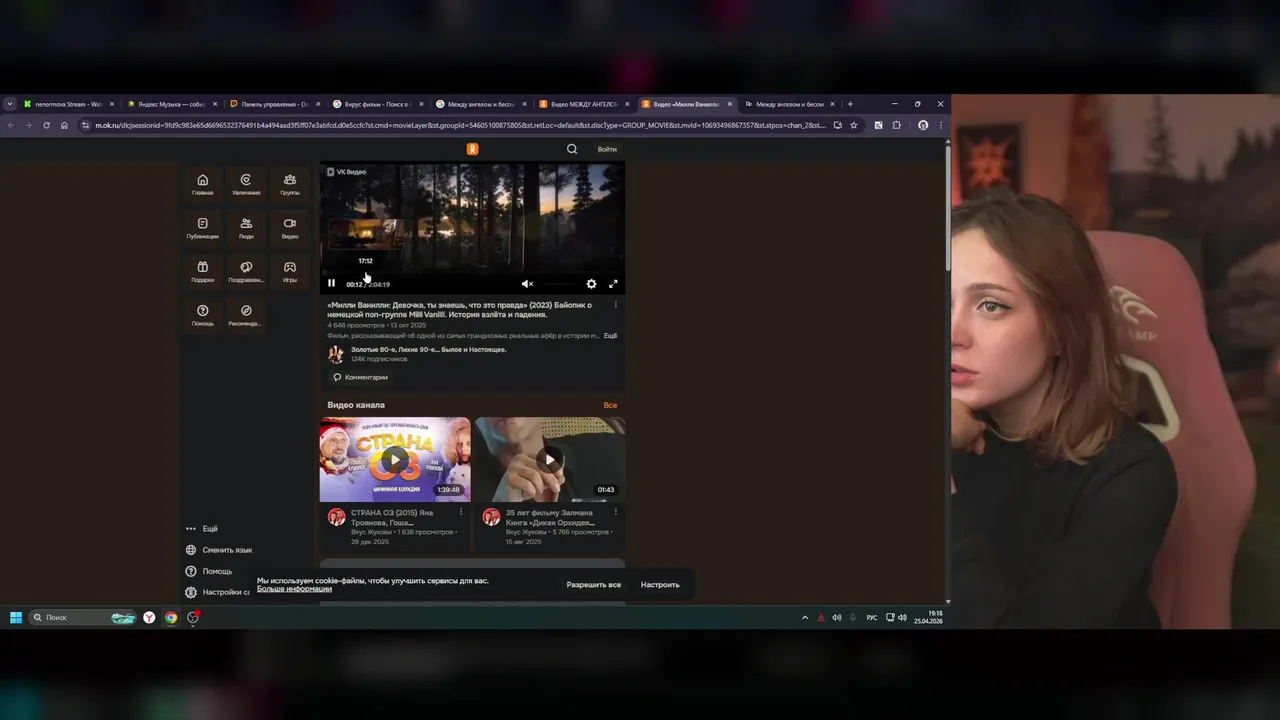Open the Игры sidebar tile
The height and width of the screenshot is (720, 1280).
290,272
